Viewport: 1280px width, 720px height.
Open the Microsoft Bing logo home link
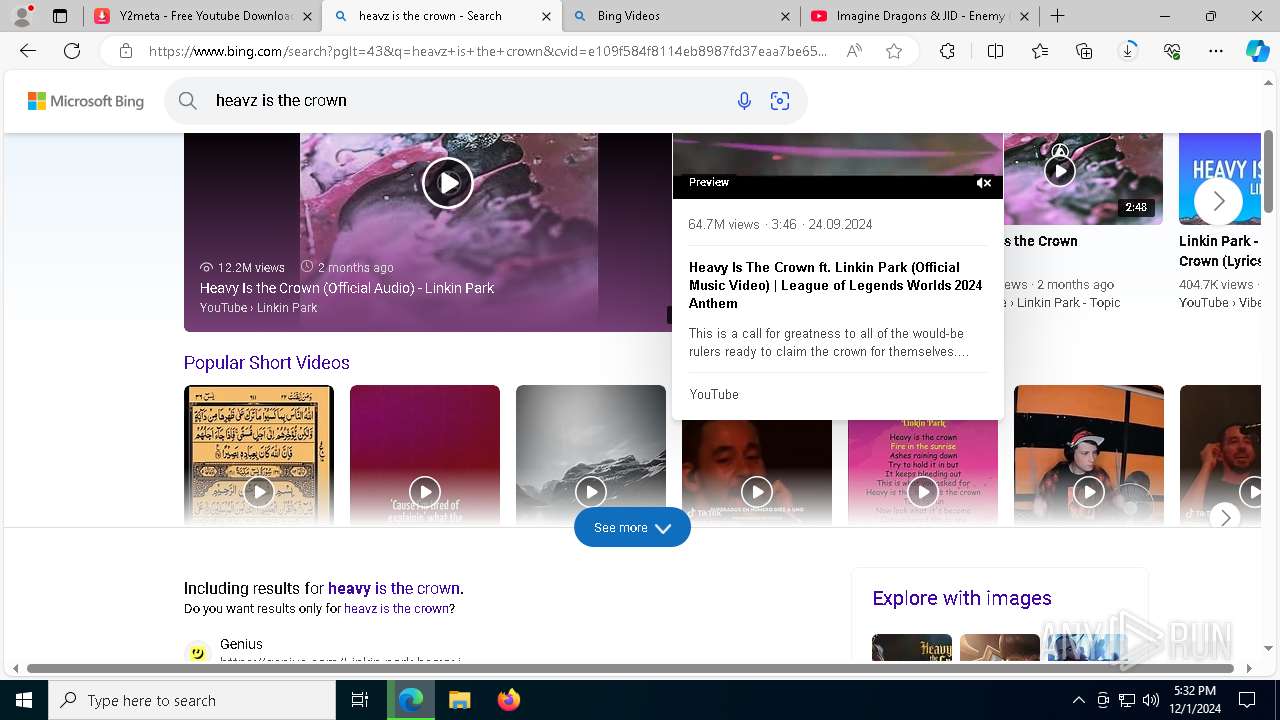click(86, 101)
